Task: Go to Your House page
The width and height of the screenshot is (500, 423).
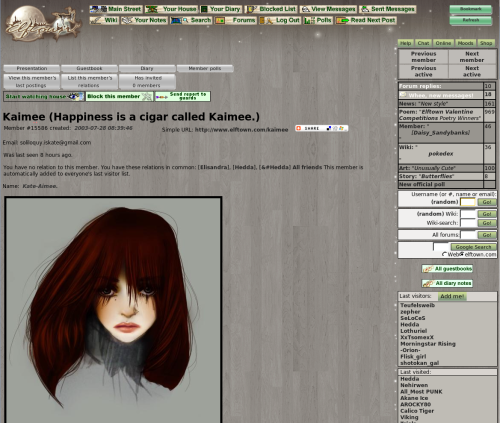Action: pos(171,9)
